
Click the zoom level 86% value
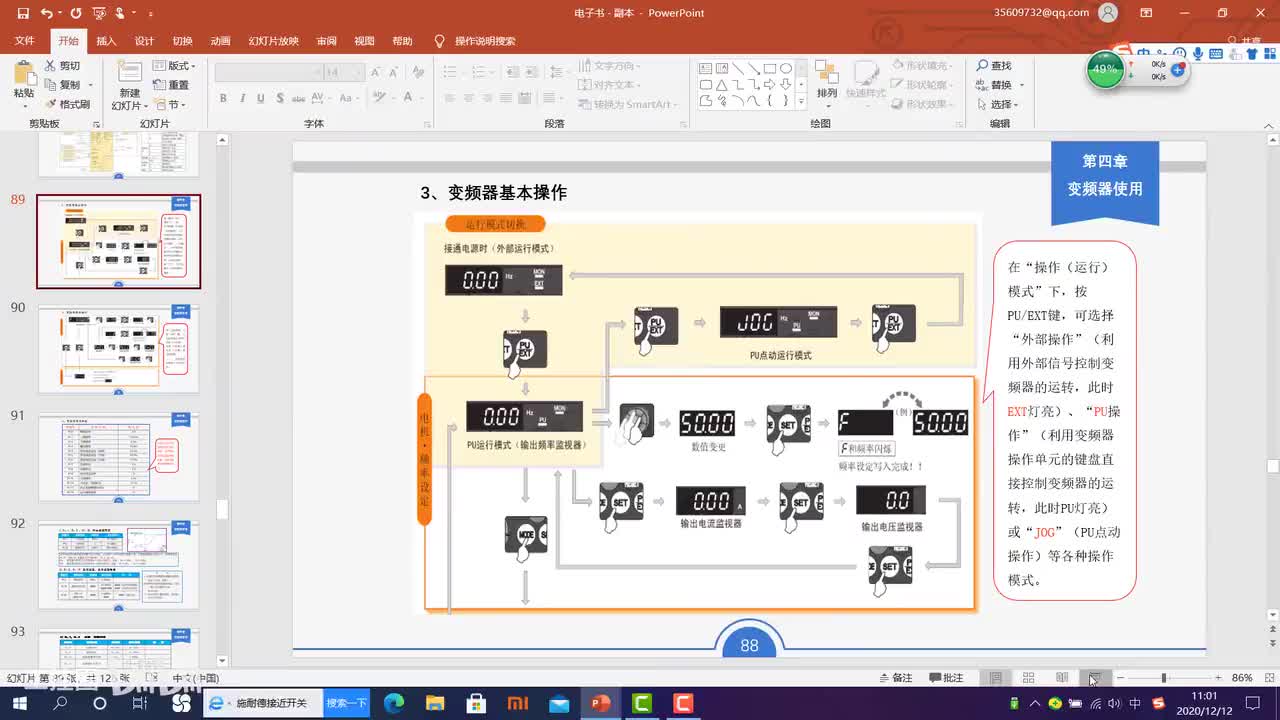point(1242,678)
